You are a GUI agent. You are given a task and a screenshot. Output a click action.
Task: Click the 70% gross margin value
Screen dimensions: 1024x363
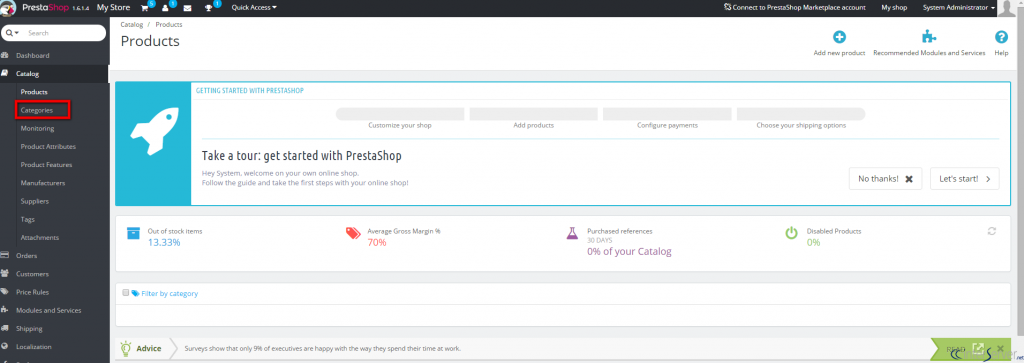coord(377,243)
